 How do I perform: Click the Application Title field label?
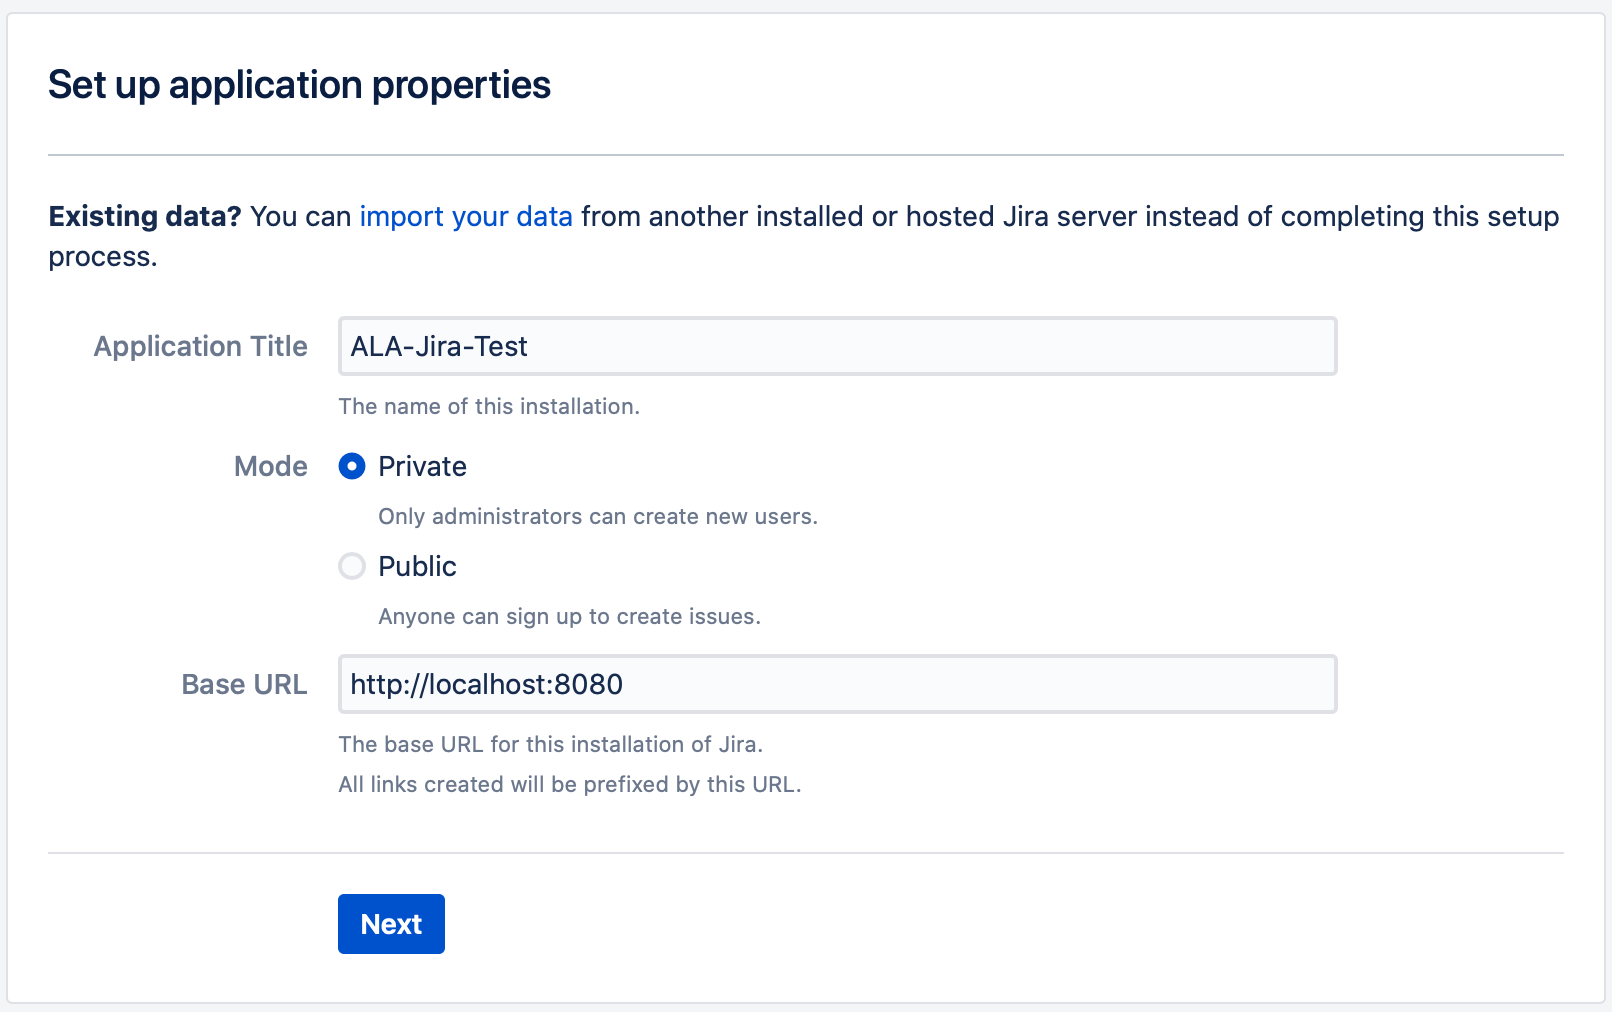coord(200,346)
